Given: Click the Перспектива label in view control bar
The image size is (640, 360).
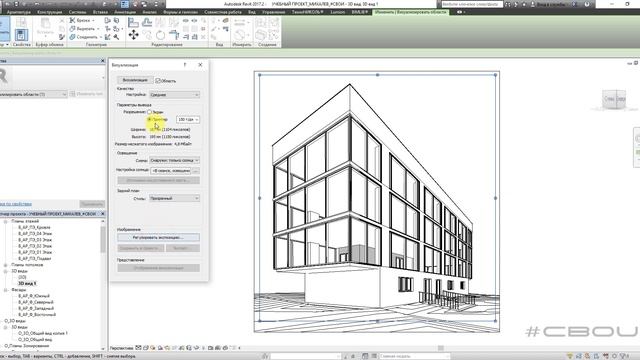Looking at the screenshot, I should click(122, 348).
